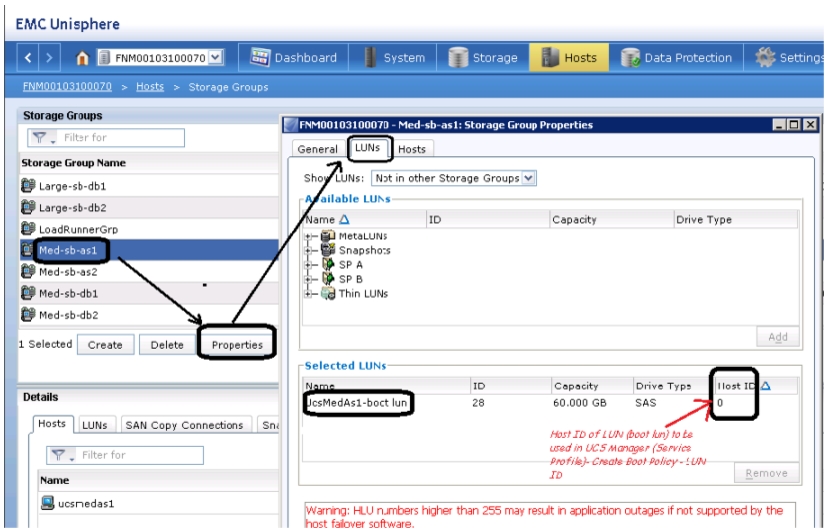Open LUNs tab in Storage Group Properties
This screenshot has height=531, width=825.
pos(367,148)
